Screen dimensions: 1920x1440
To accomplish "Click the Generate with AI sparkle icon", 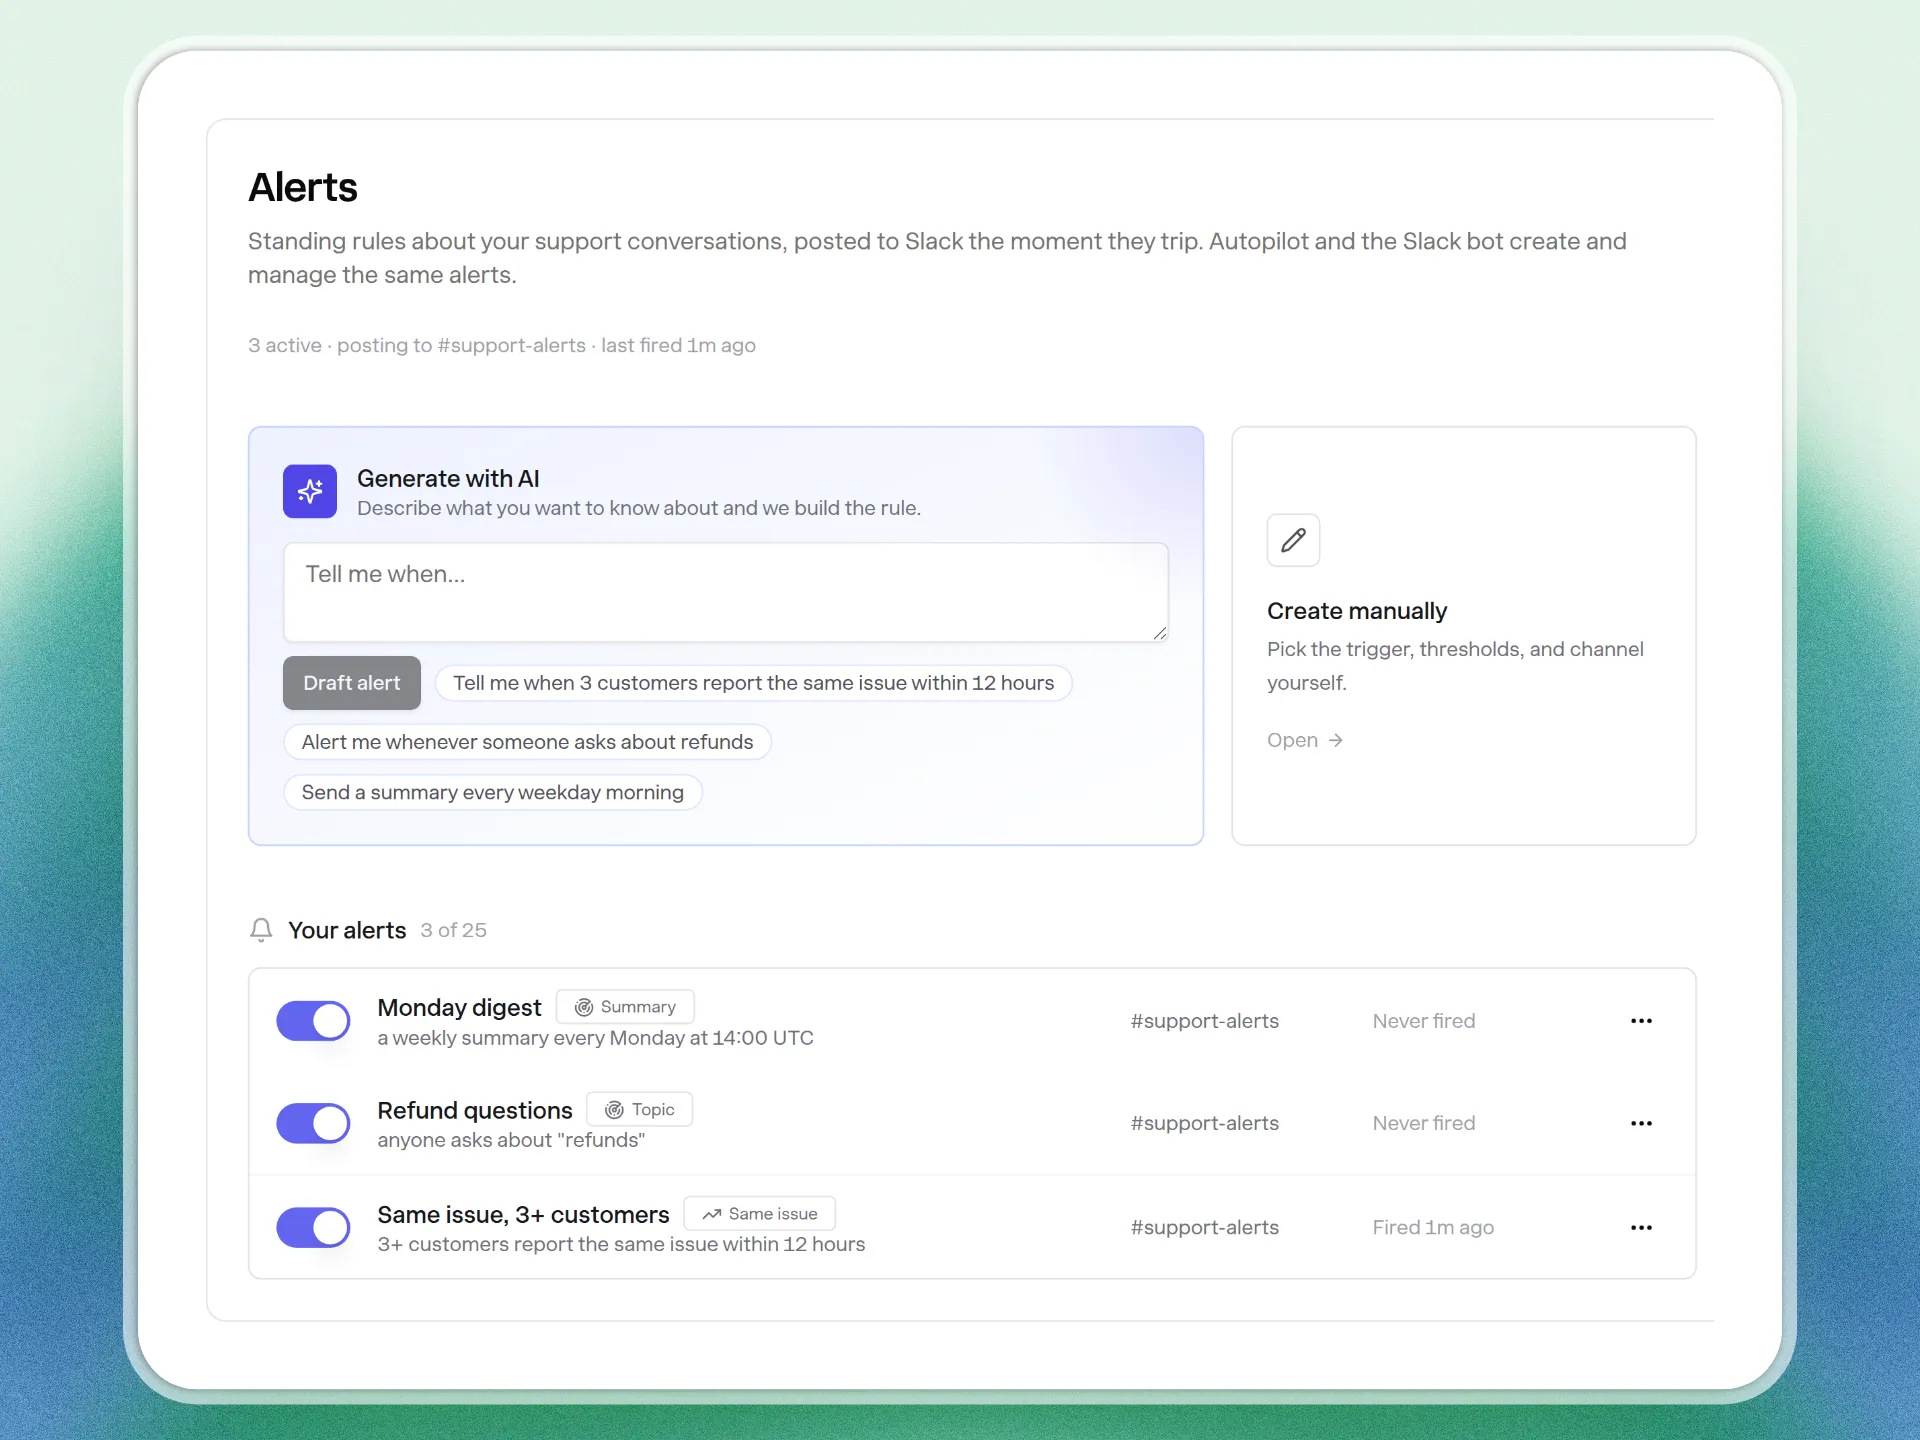I will coord(310,491).
